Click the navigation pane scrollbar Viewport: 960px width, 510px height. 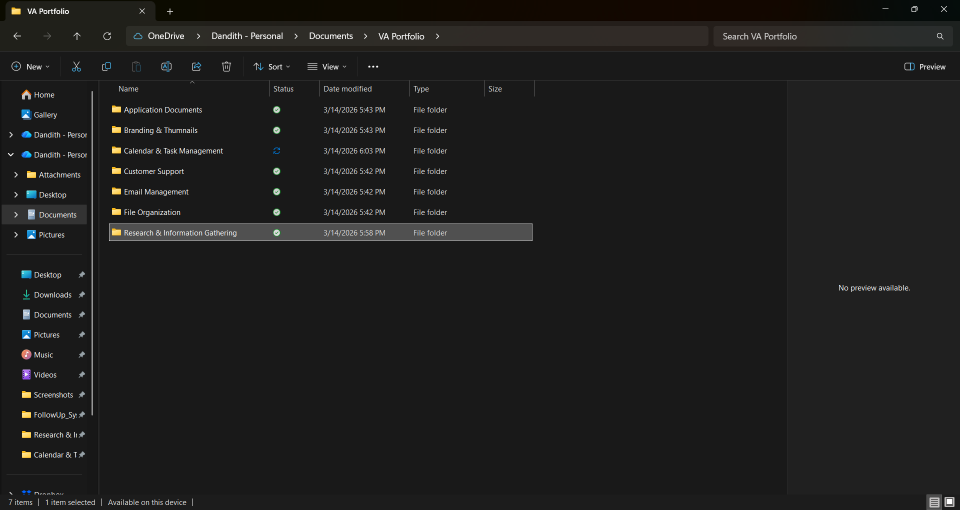coord(92,253)
